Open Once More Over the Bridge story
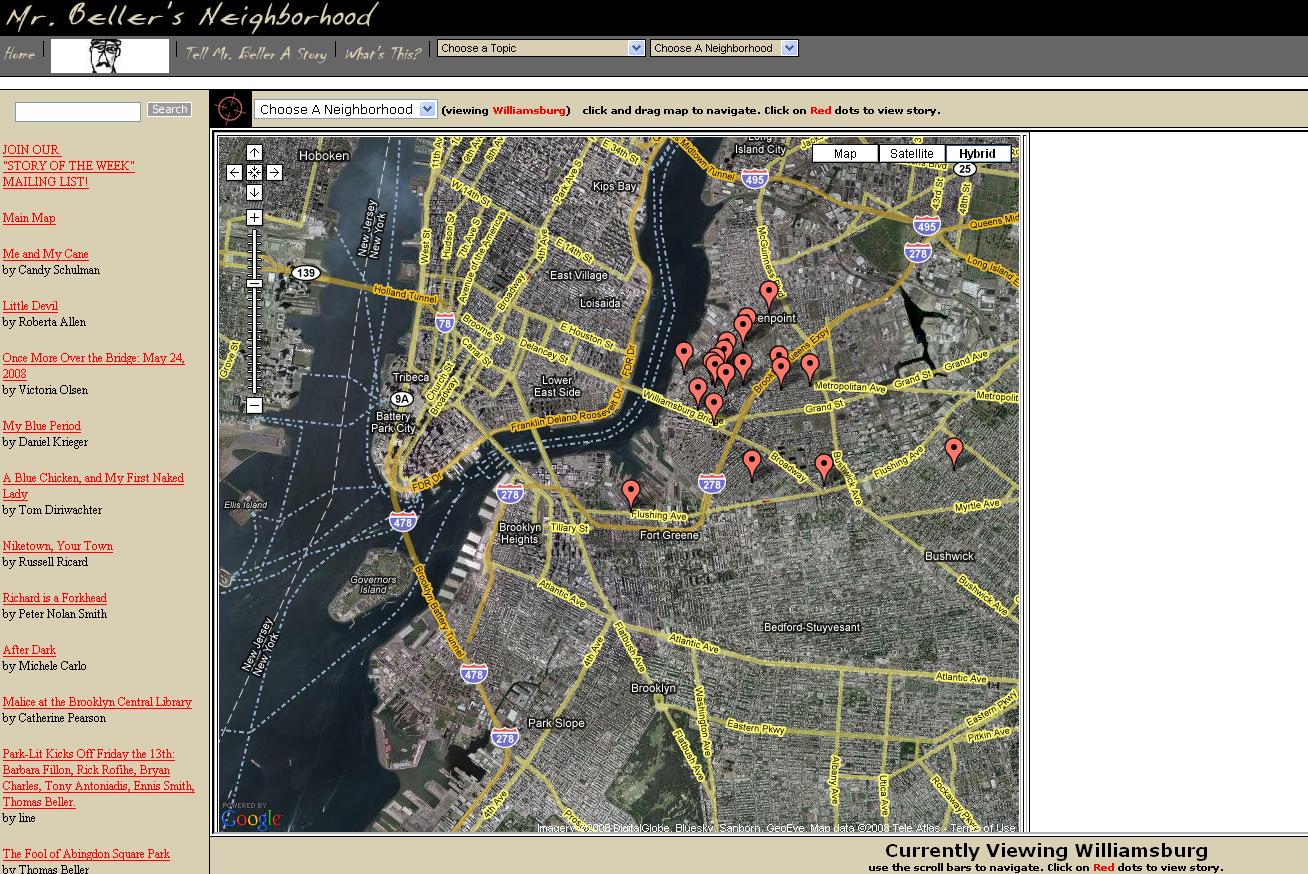 pos(93,366)
